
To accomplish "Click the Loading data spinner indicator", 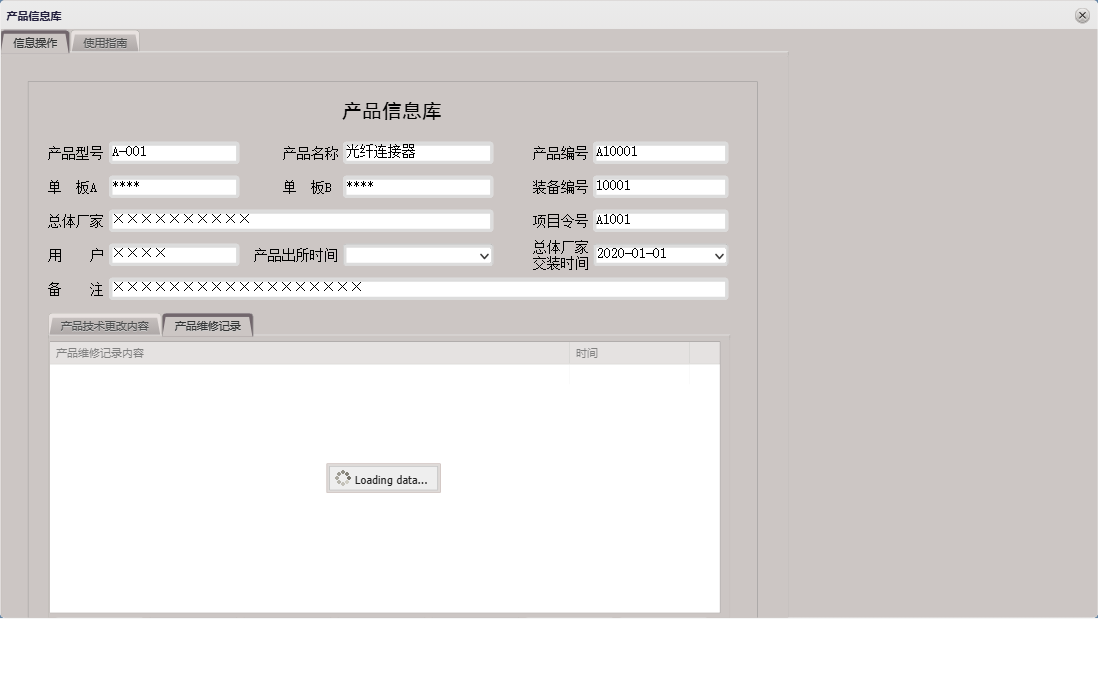I will point(383,478).
